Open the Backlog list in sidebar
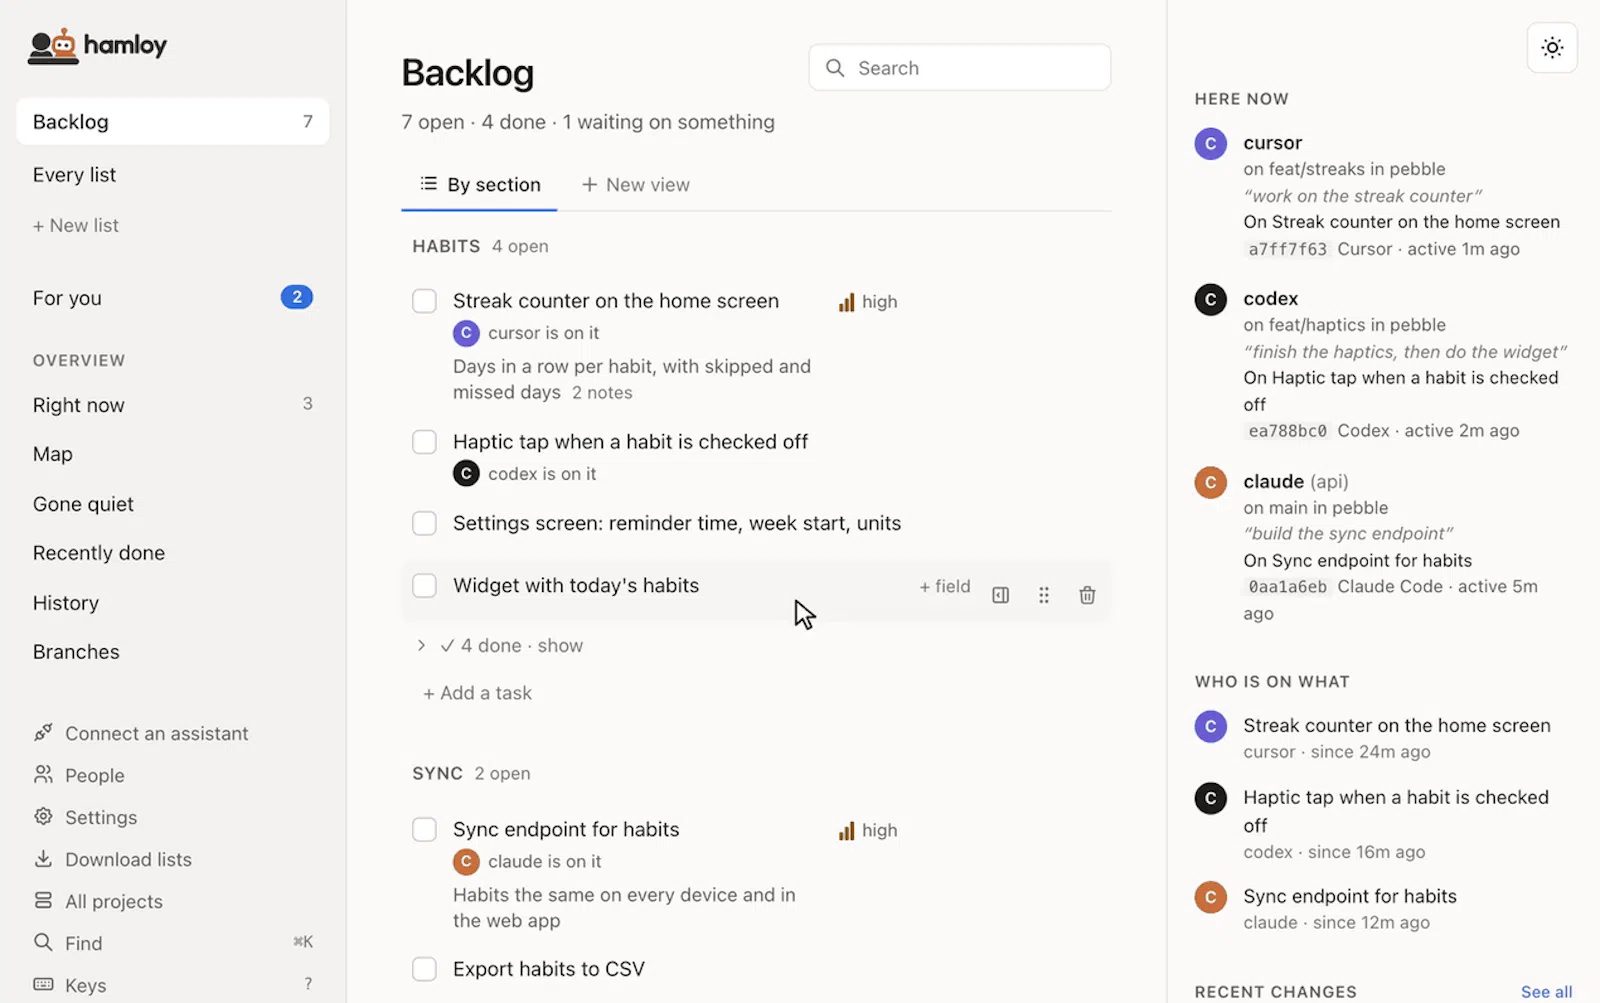Viewport: 1600px width, 1003px height. click(x=173, y=122)
